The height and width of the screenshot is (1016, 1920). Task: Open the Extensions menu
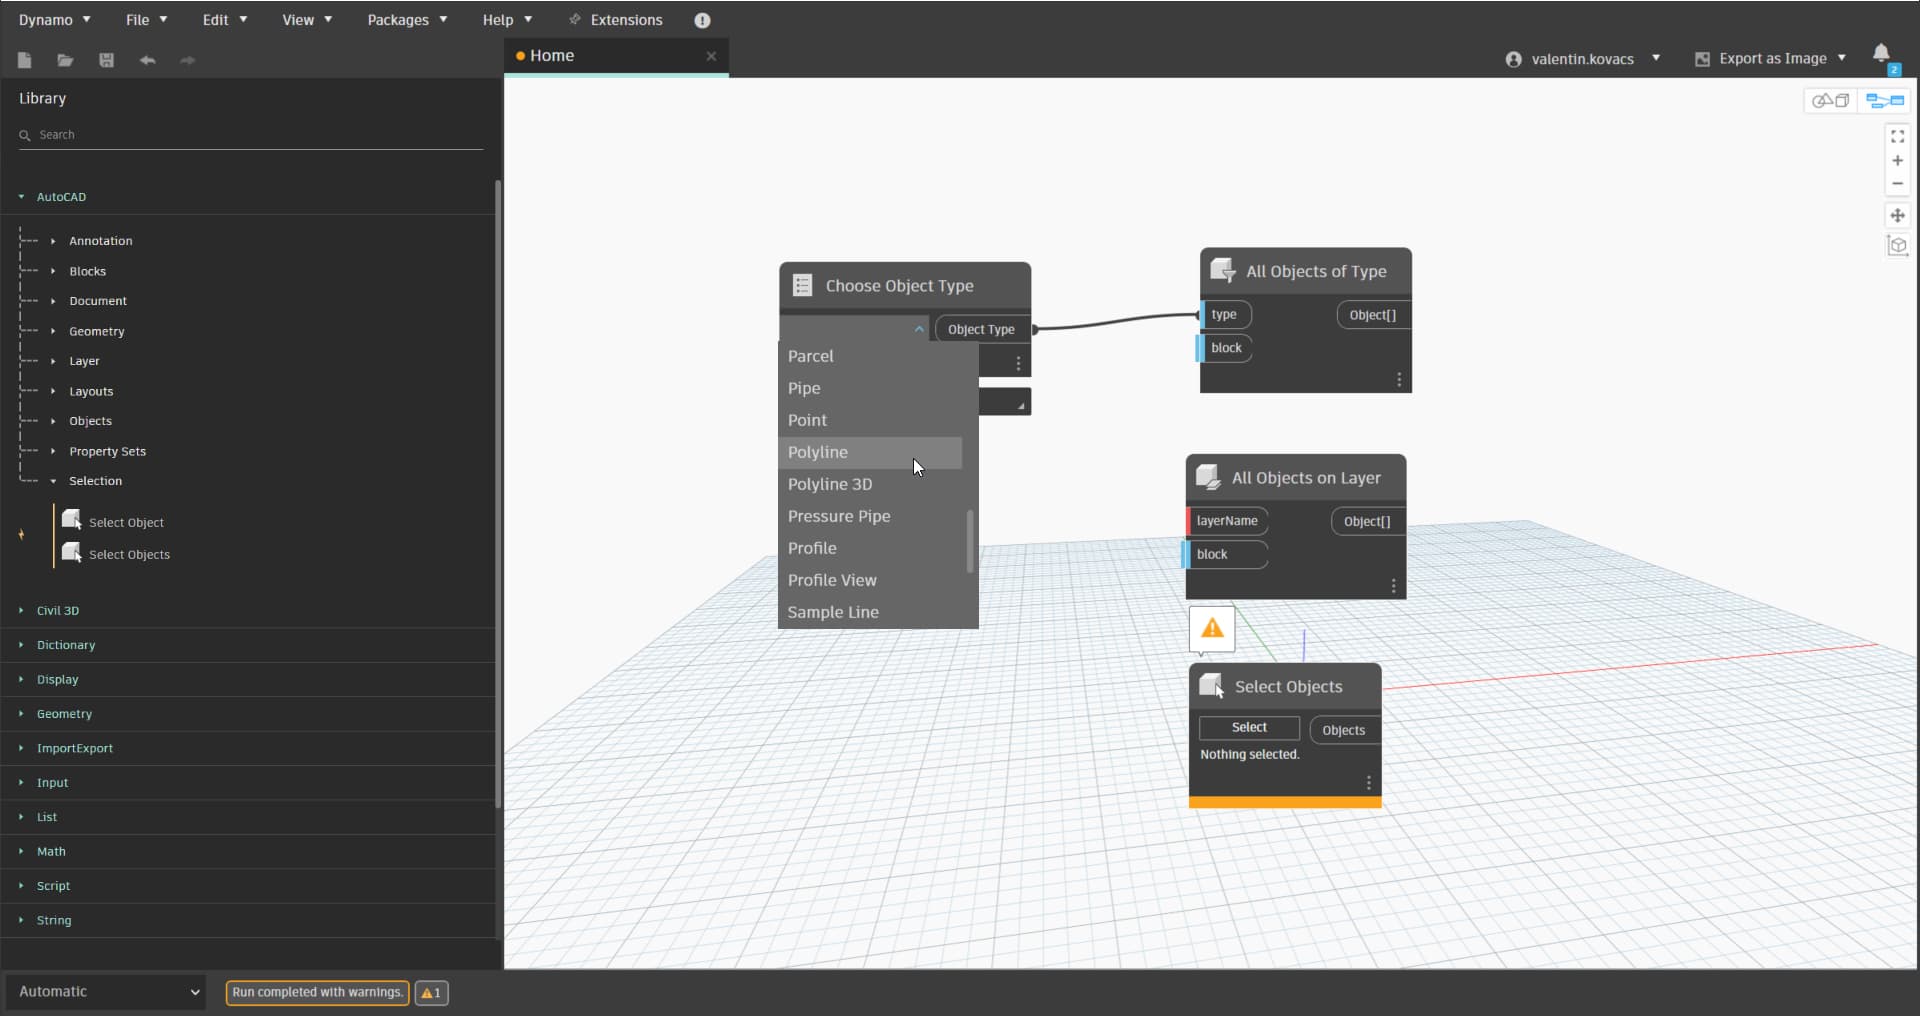coord(615,20)
